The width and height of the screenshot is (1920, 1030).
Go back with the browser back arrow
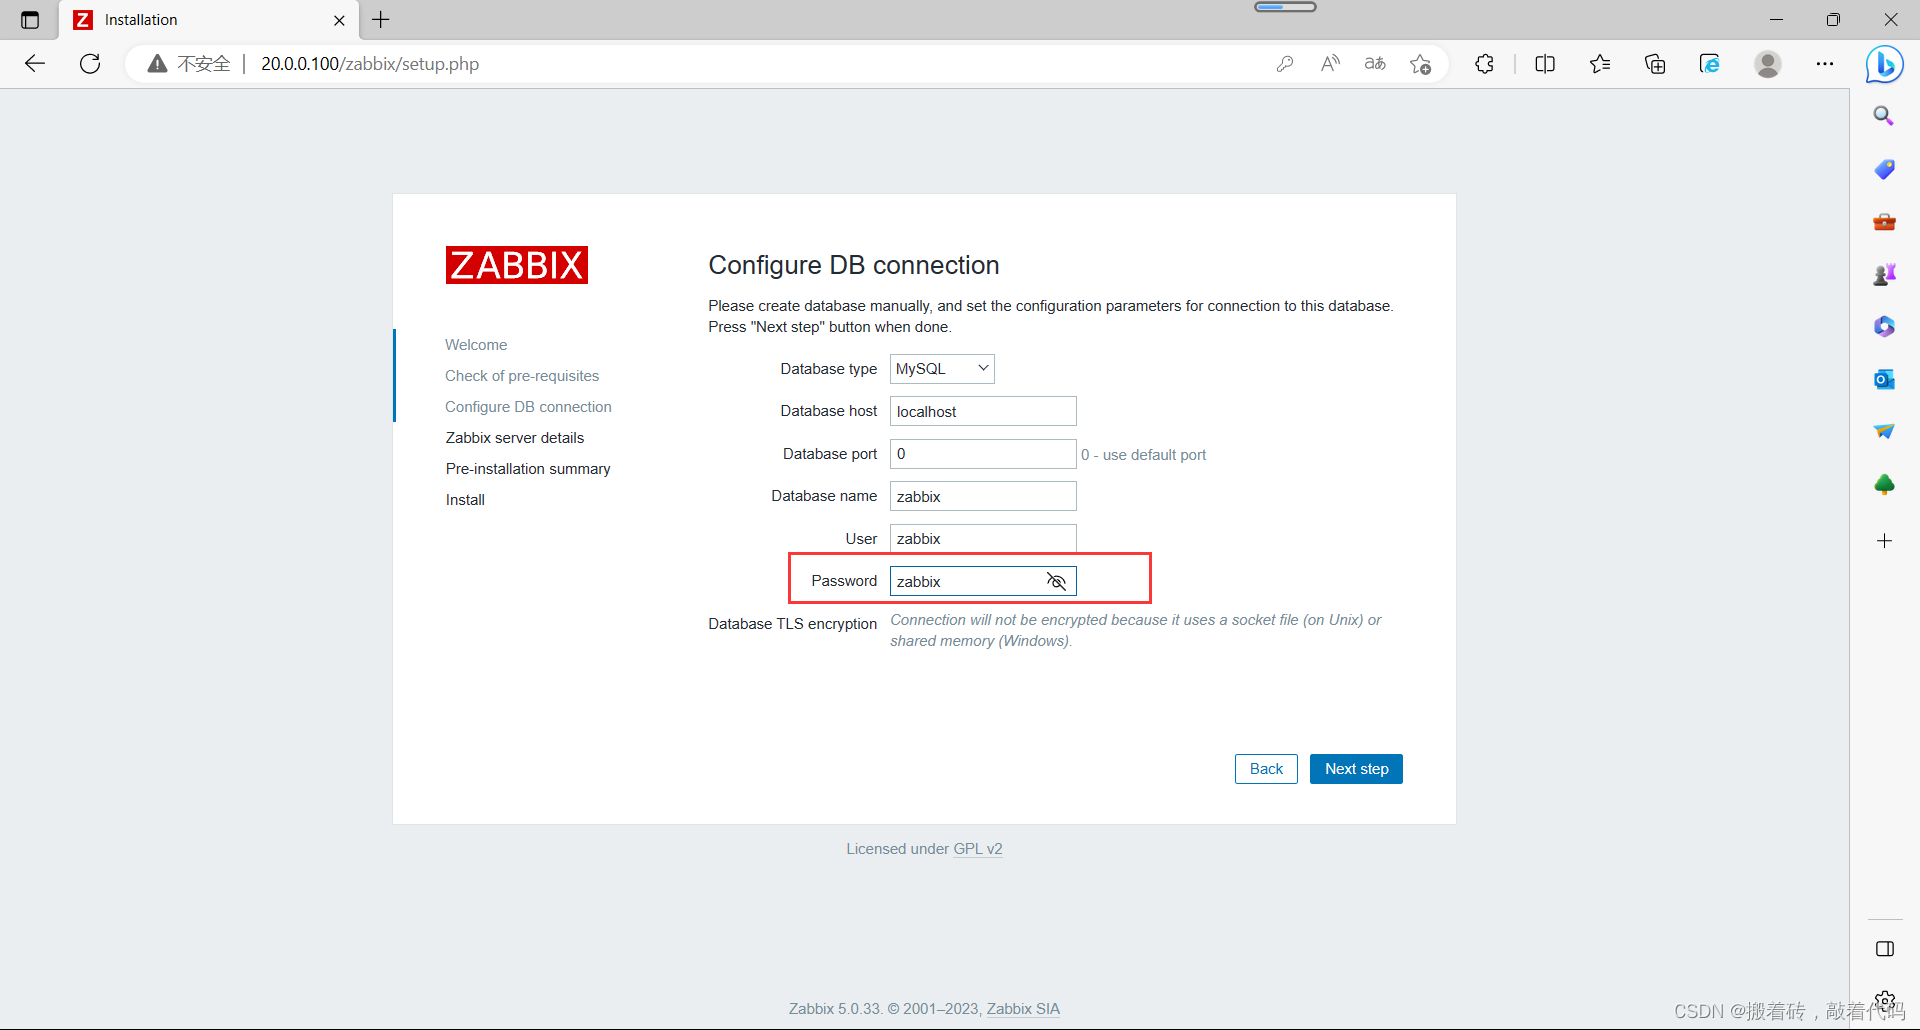(35, 64)
